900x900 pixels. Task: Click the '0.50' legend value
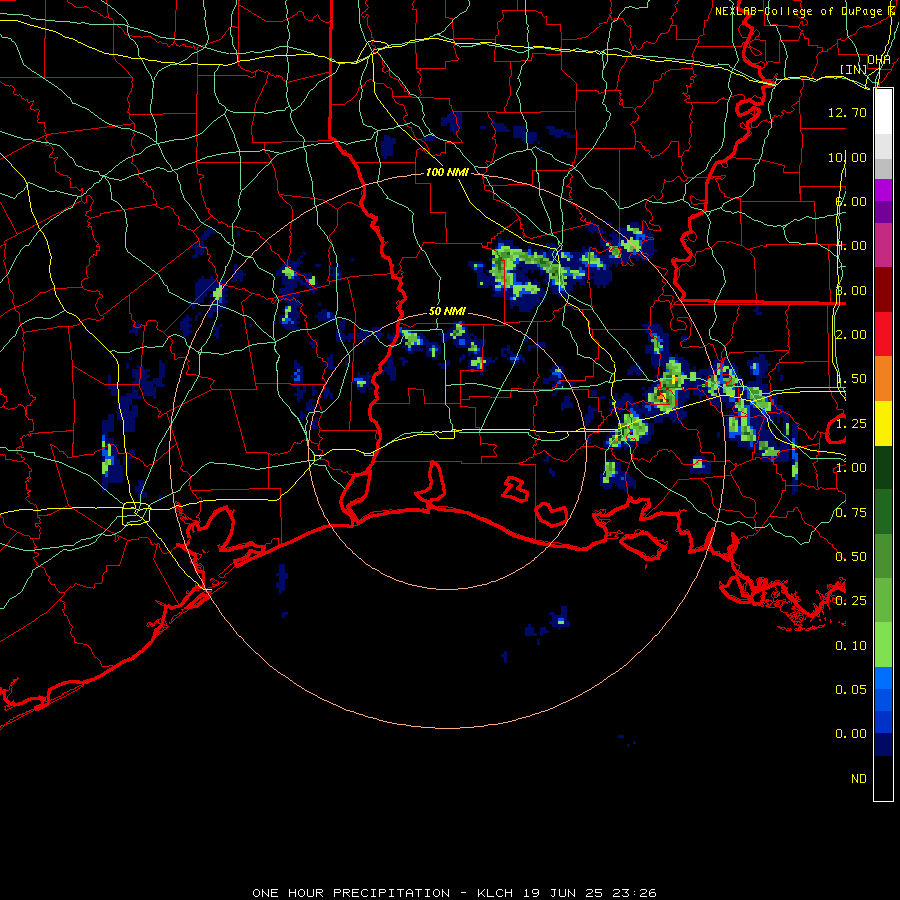(x=851, y=557)
